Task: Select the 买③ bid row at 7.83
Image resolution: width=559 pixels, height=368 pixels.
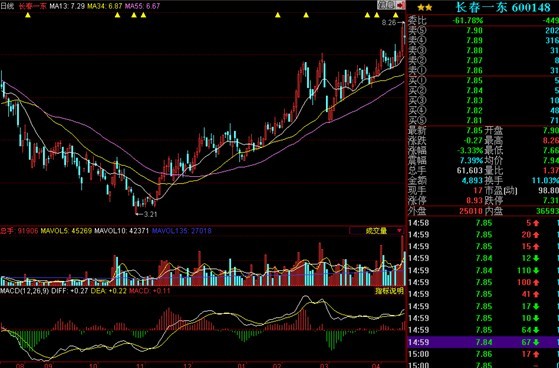Action: [x=483, y=101]
